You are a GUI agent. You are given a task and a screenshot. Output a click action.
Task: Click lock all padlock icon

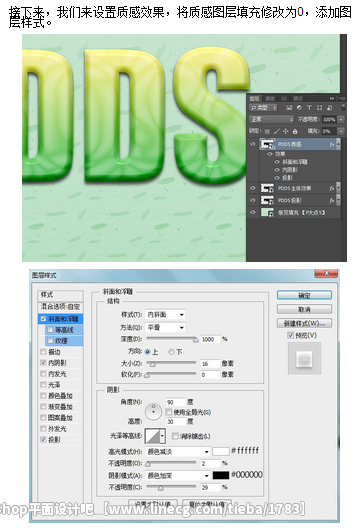coord(295,131)
